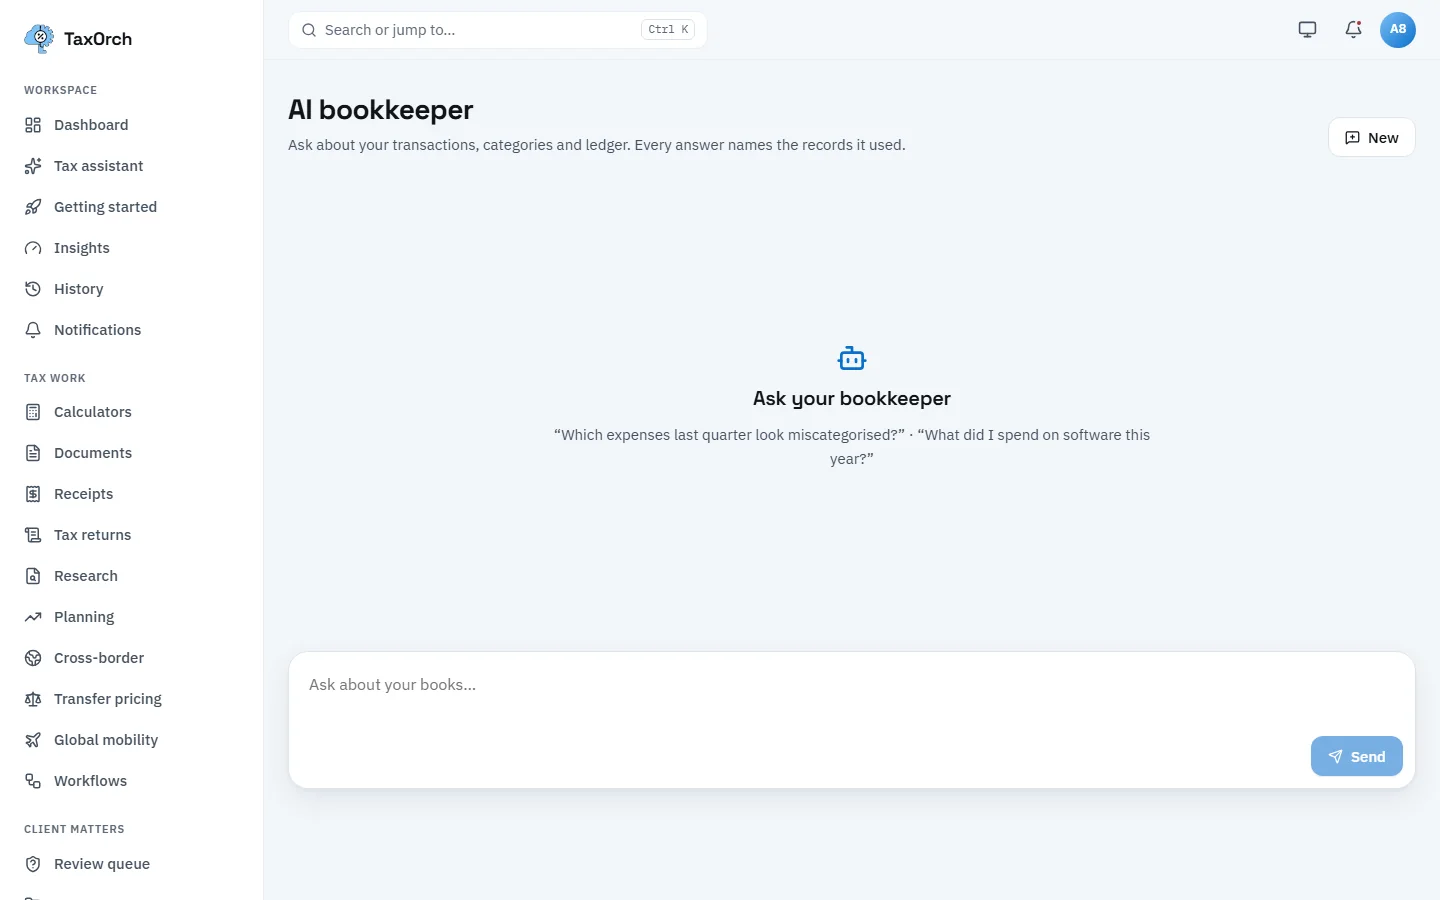Viewport: 1440px width, 900px height.
Task: Open Getting started
Action: (131, 207)
